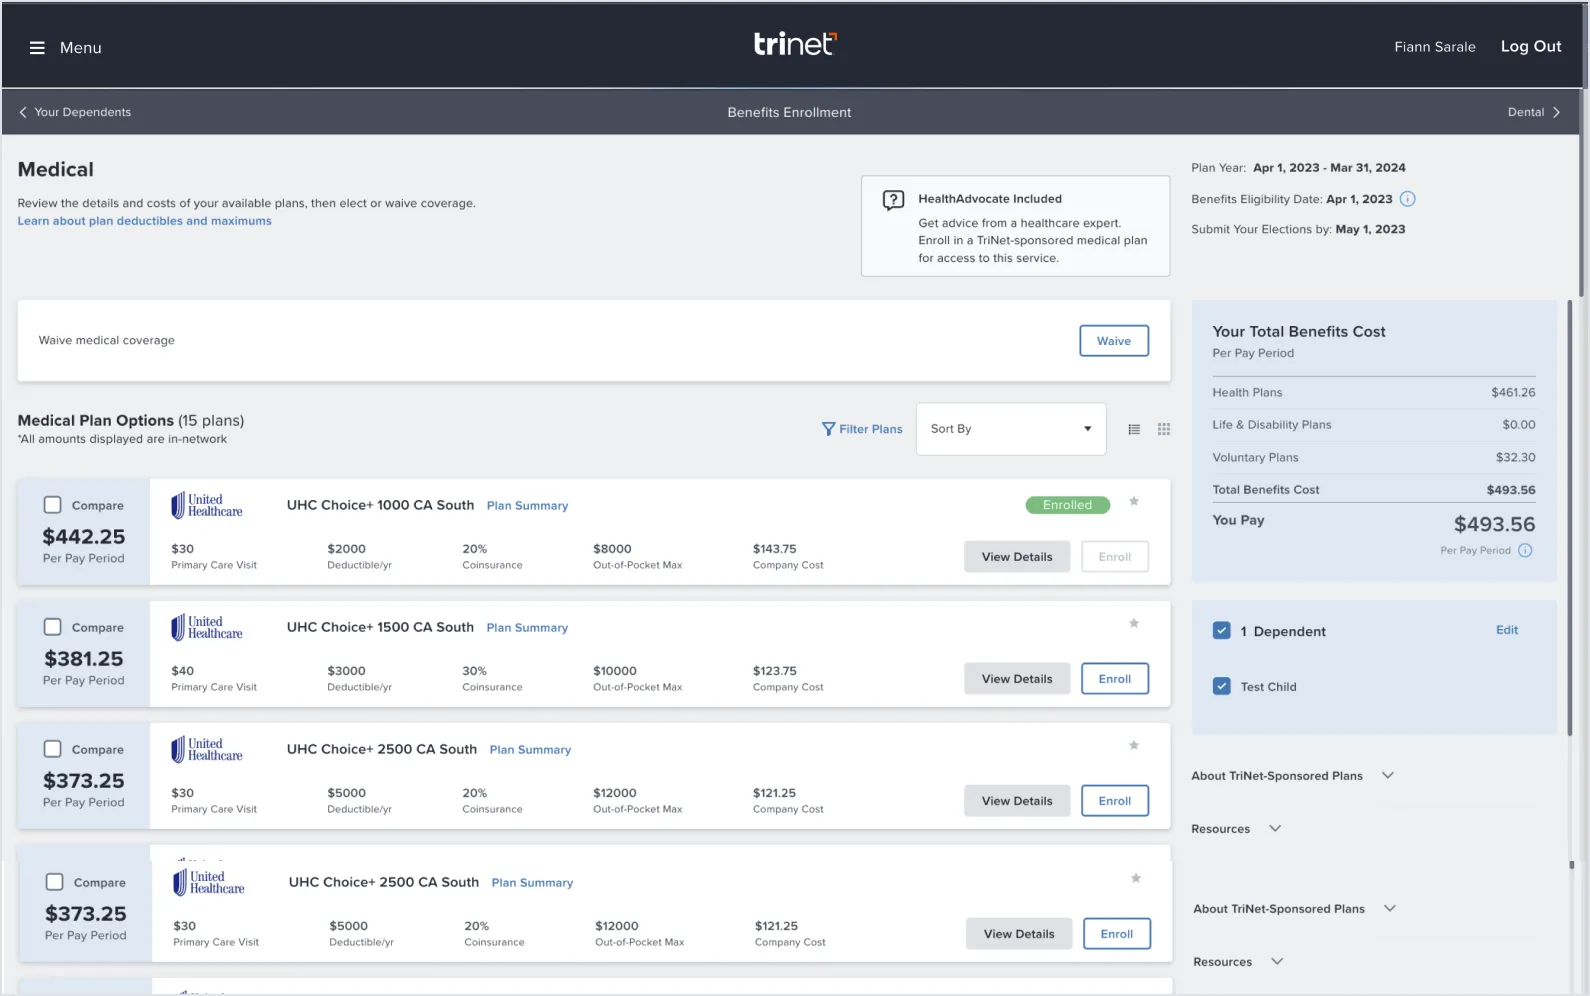Open Plan Summary for UHC Choice+ 1000
1590x996 pixels.
click(527, 506)
